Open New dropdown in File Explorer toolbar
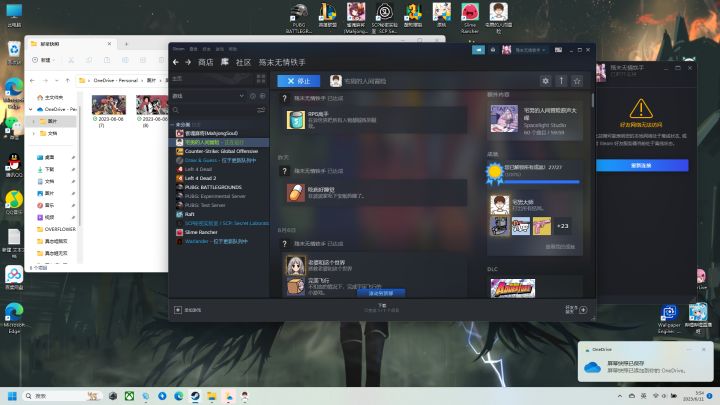720x405 pixels. tap(43, 60)
